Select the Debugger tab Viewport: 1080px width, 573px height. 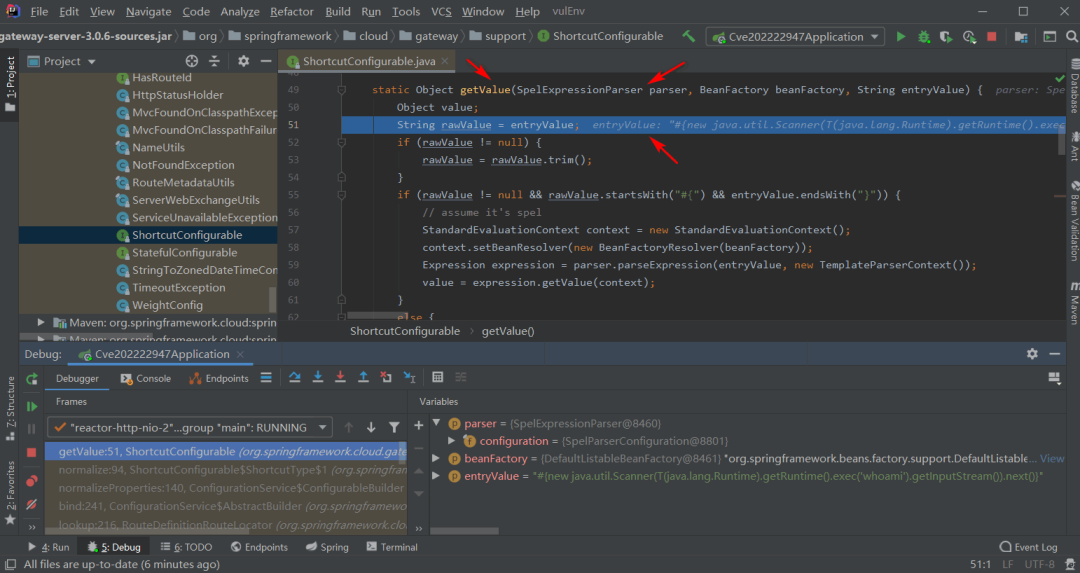click(x=77, y=379)
